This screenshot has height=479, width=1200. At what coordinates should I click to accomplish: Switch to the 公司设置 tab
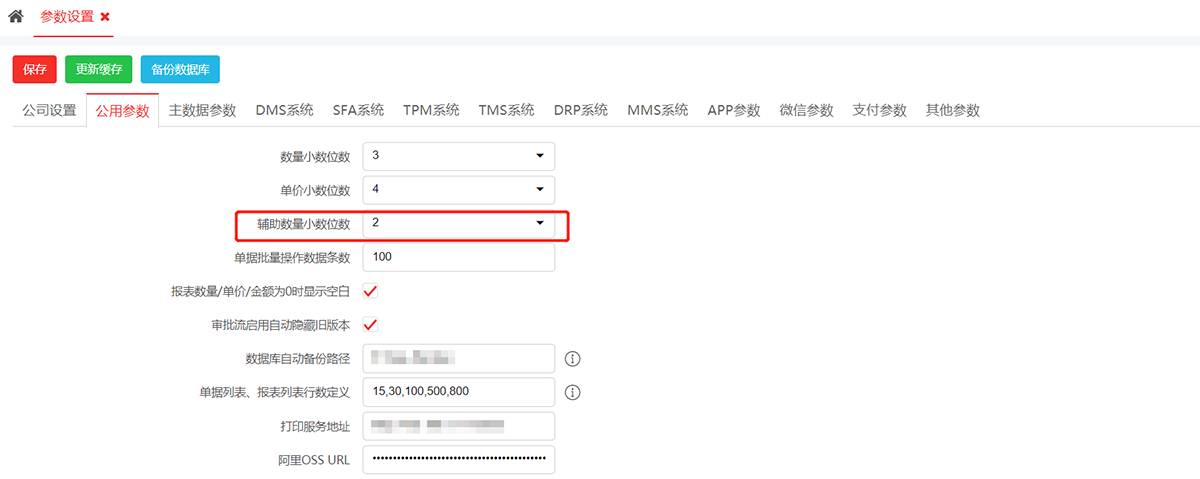49,111
